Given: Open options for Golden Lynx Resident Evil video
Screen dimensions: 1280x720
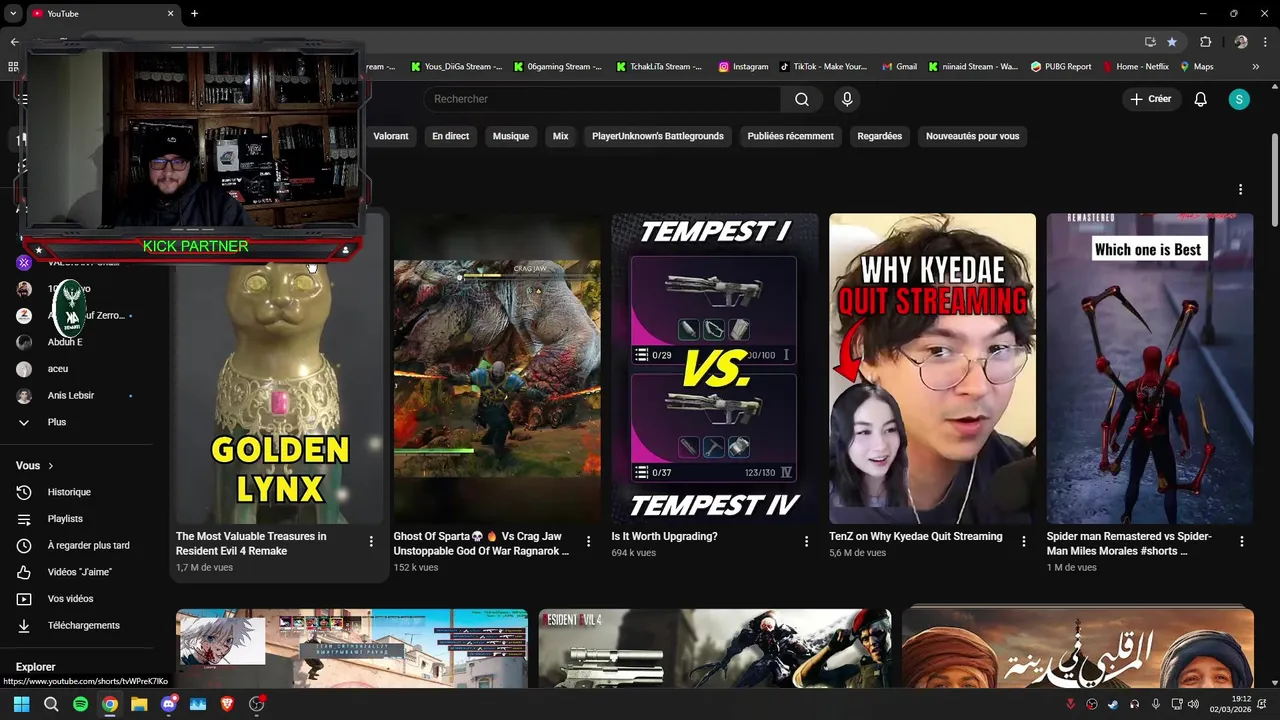Looking at the screenshot, I should point(371,541).
